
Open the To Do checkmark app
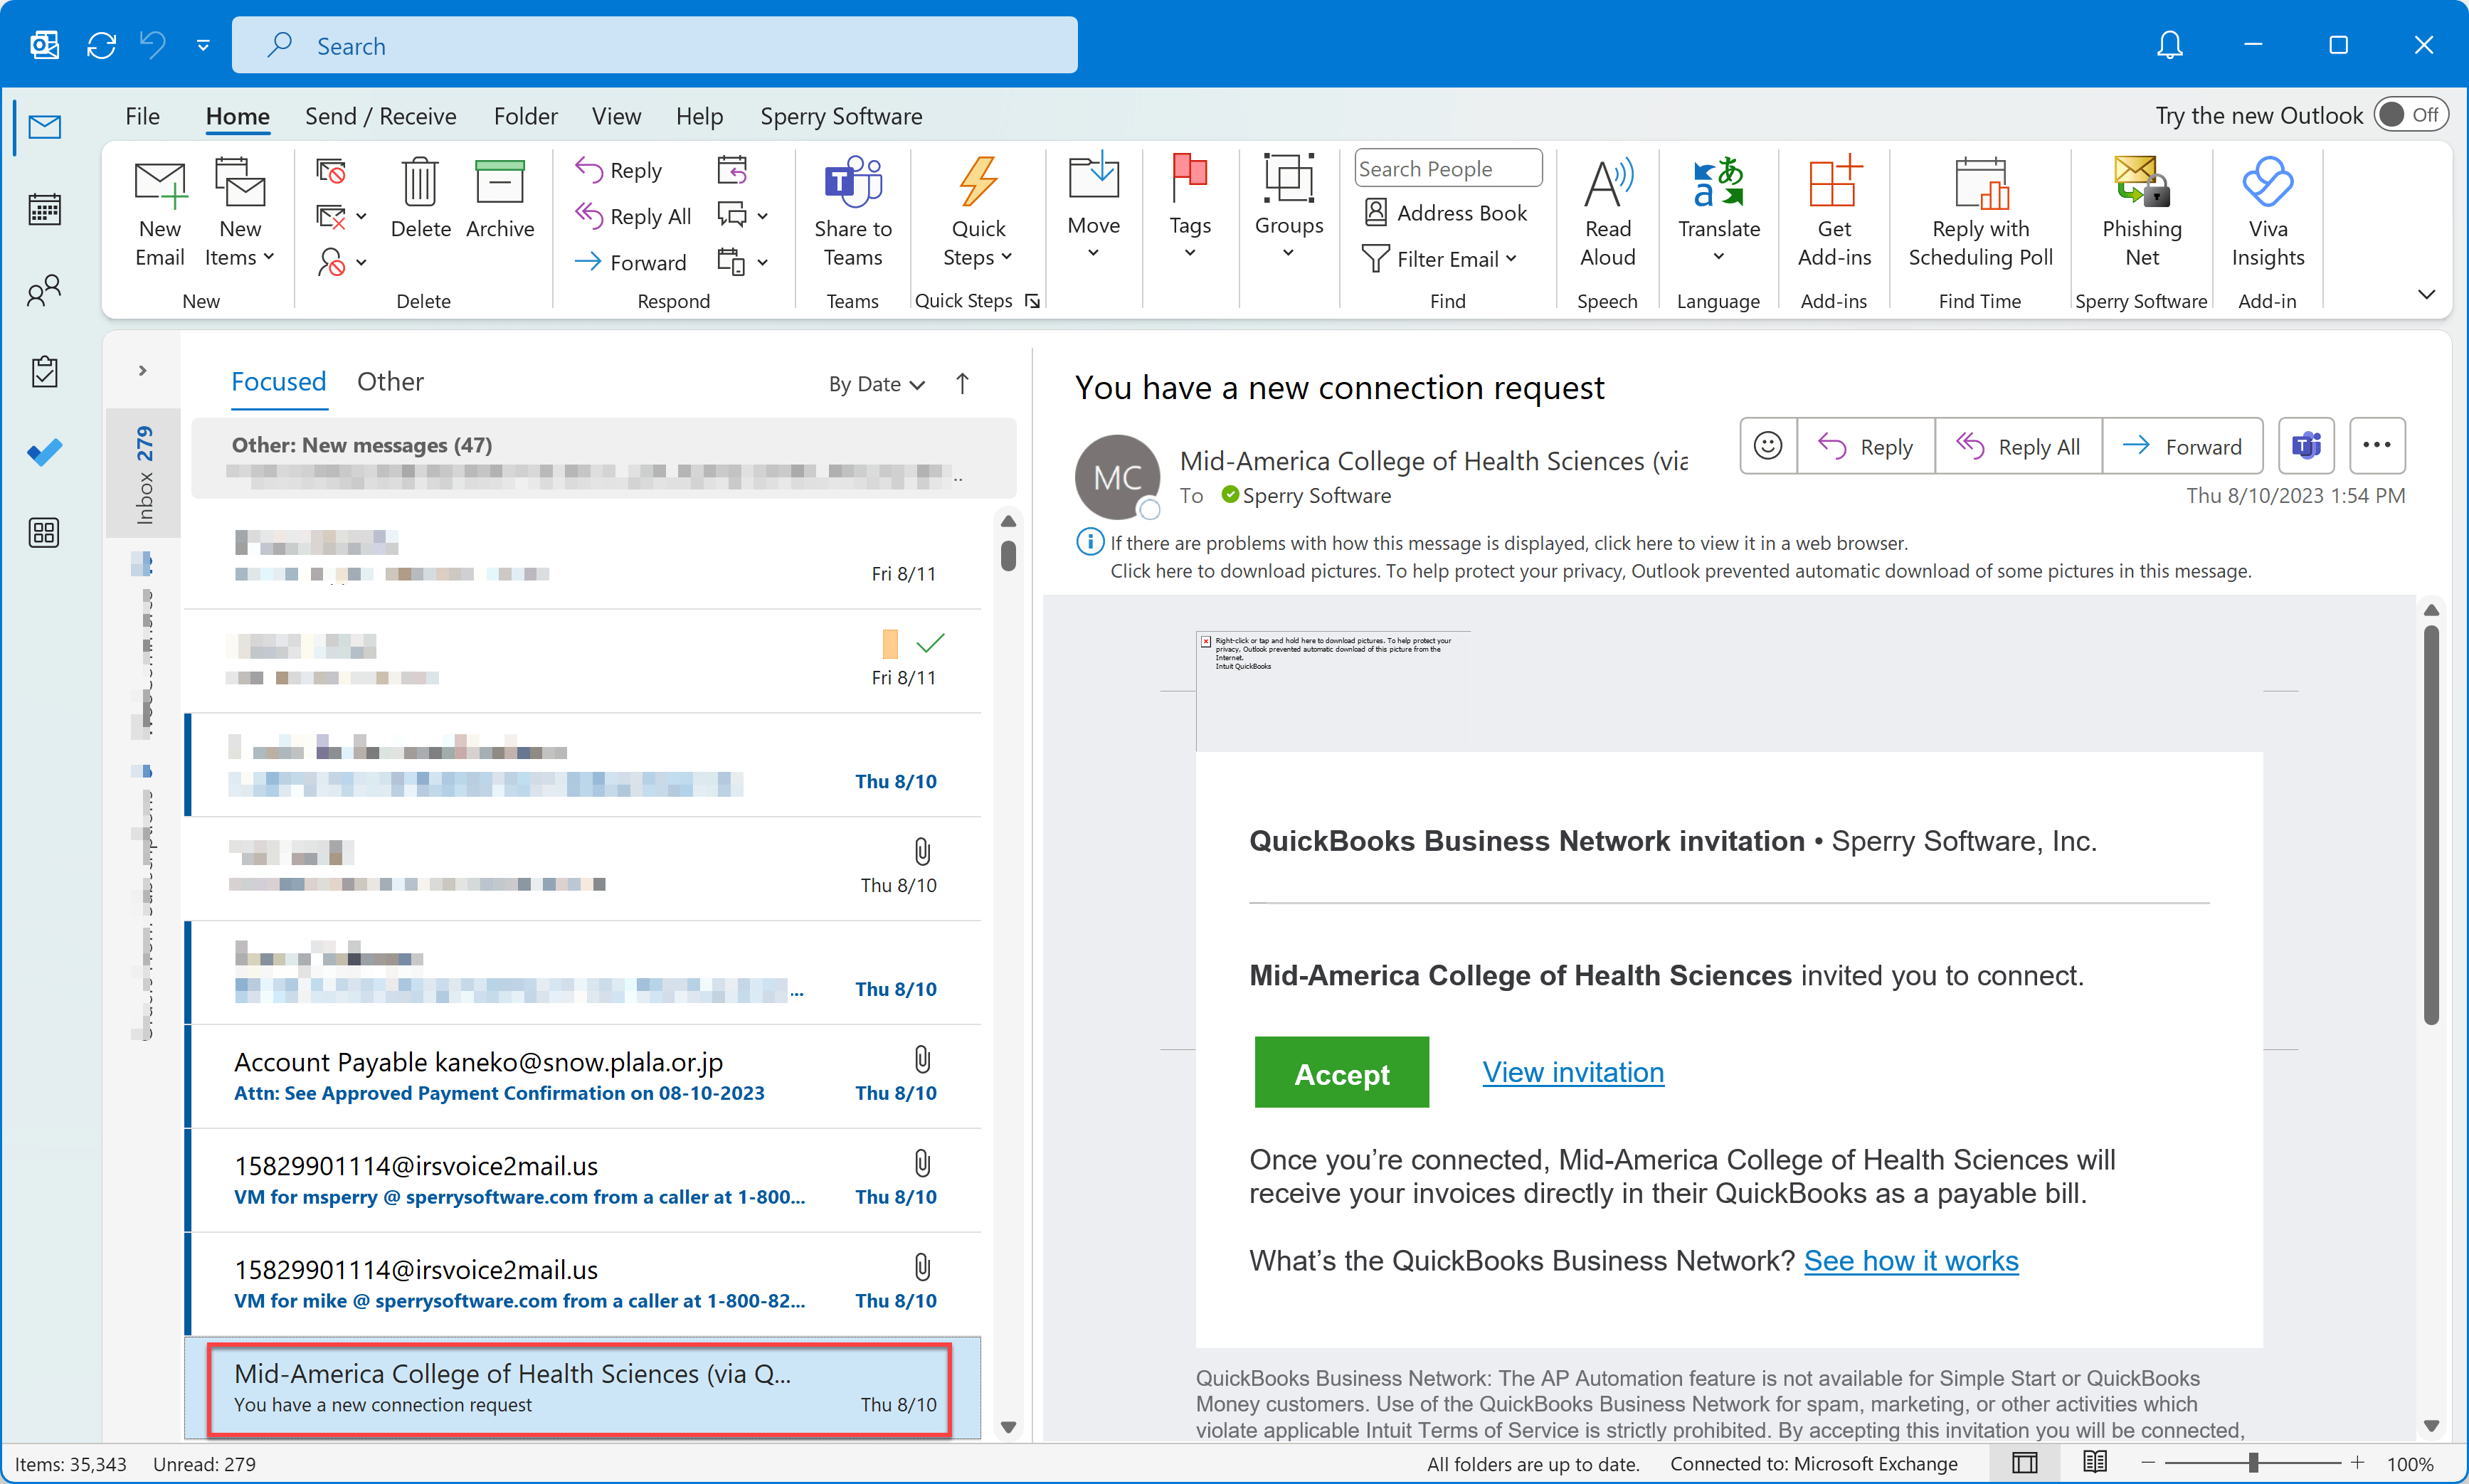(x=44, y=452)
